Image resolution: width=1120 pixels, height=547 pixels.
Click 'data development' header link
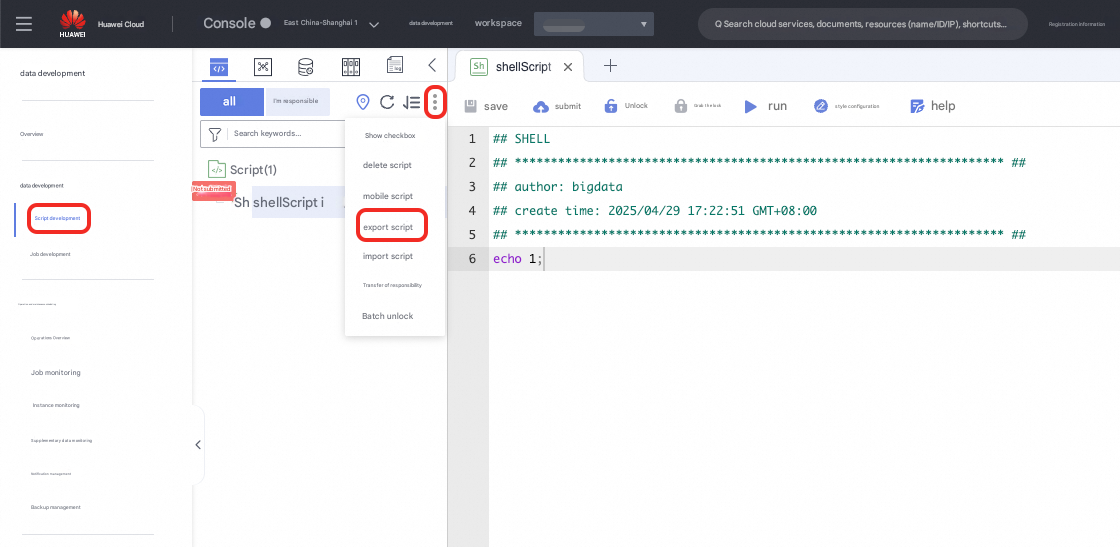coord(431,24)
